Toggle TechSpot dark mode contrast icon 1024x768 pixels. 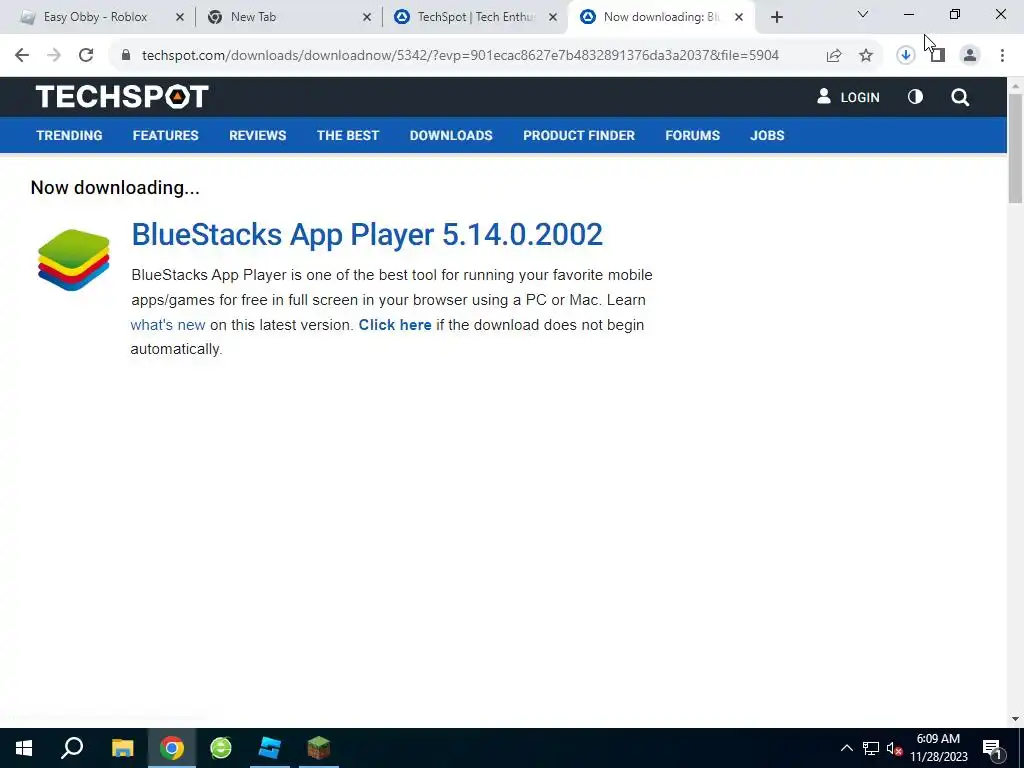[915, 97]
